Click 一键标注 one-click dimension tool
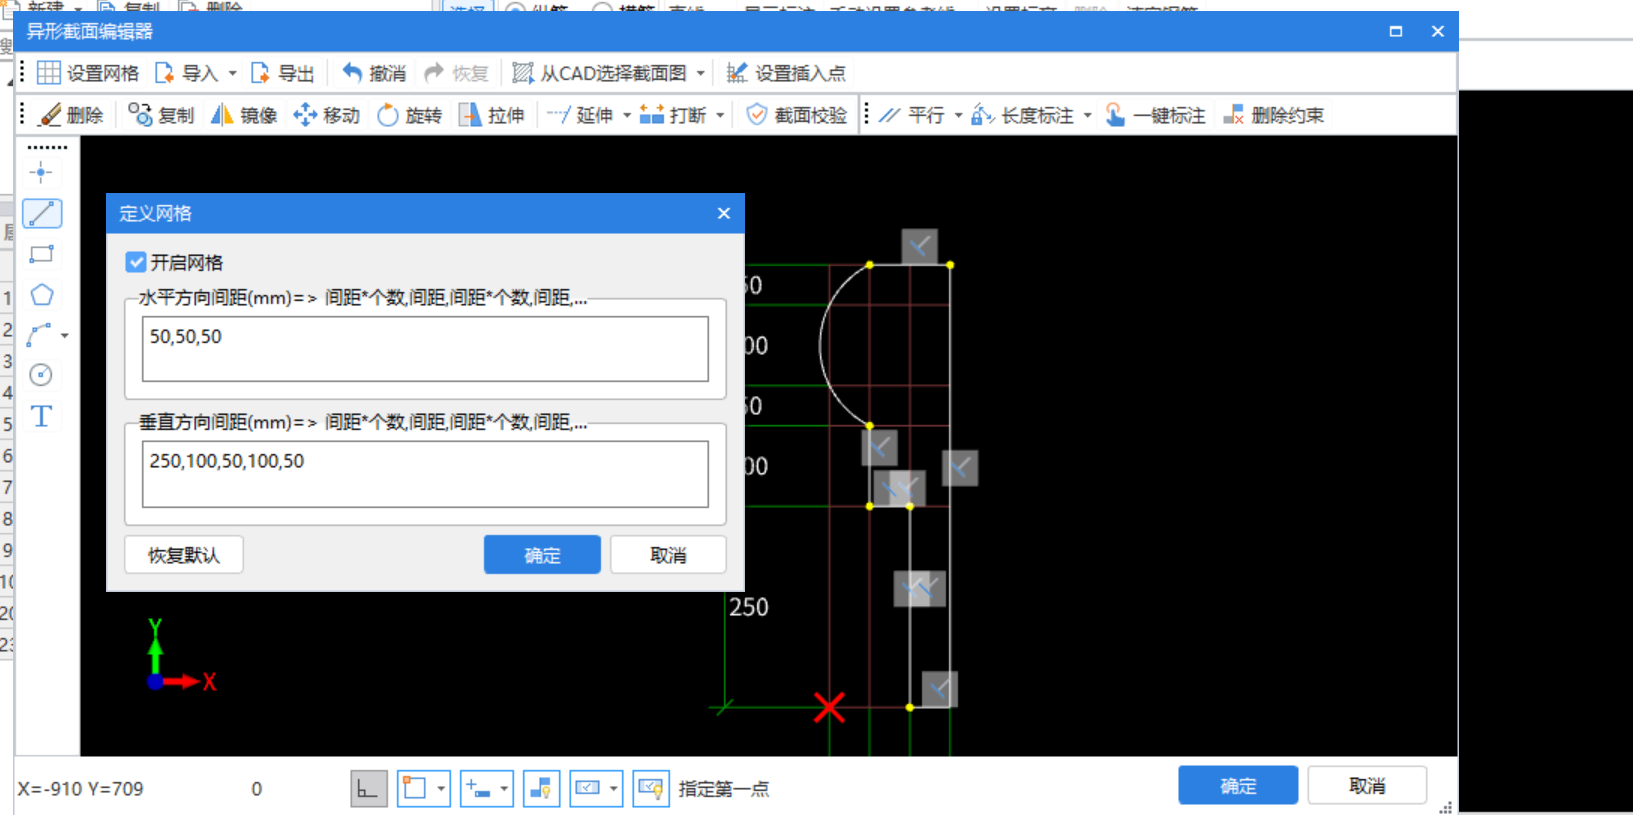1633x815 pixels. (1155, 115)
